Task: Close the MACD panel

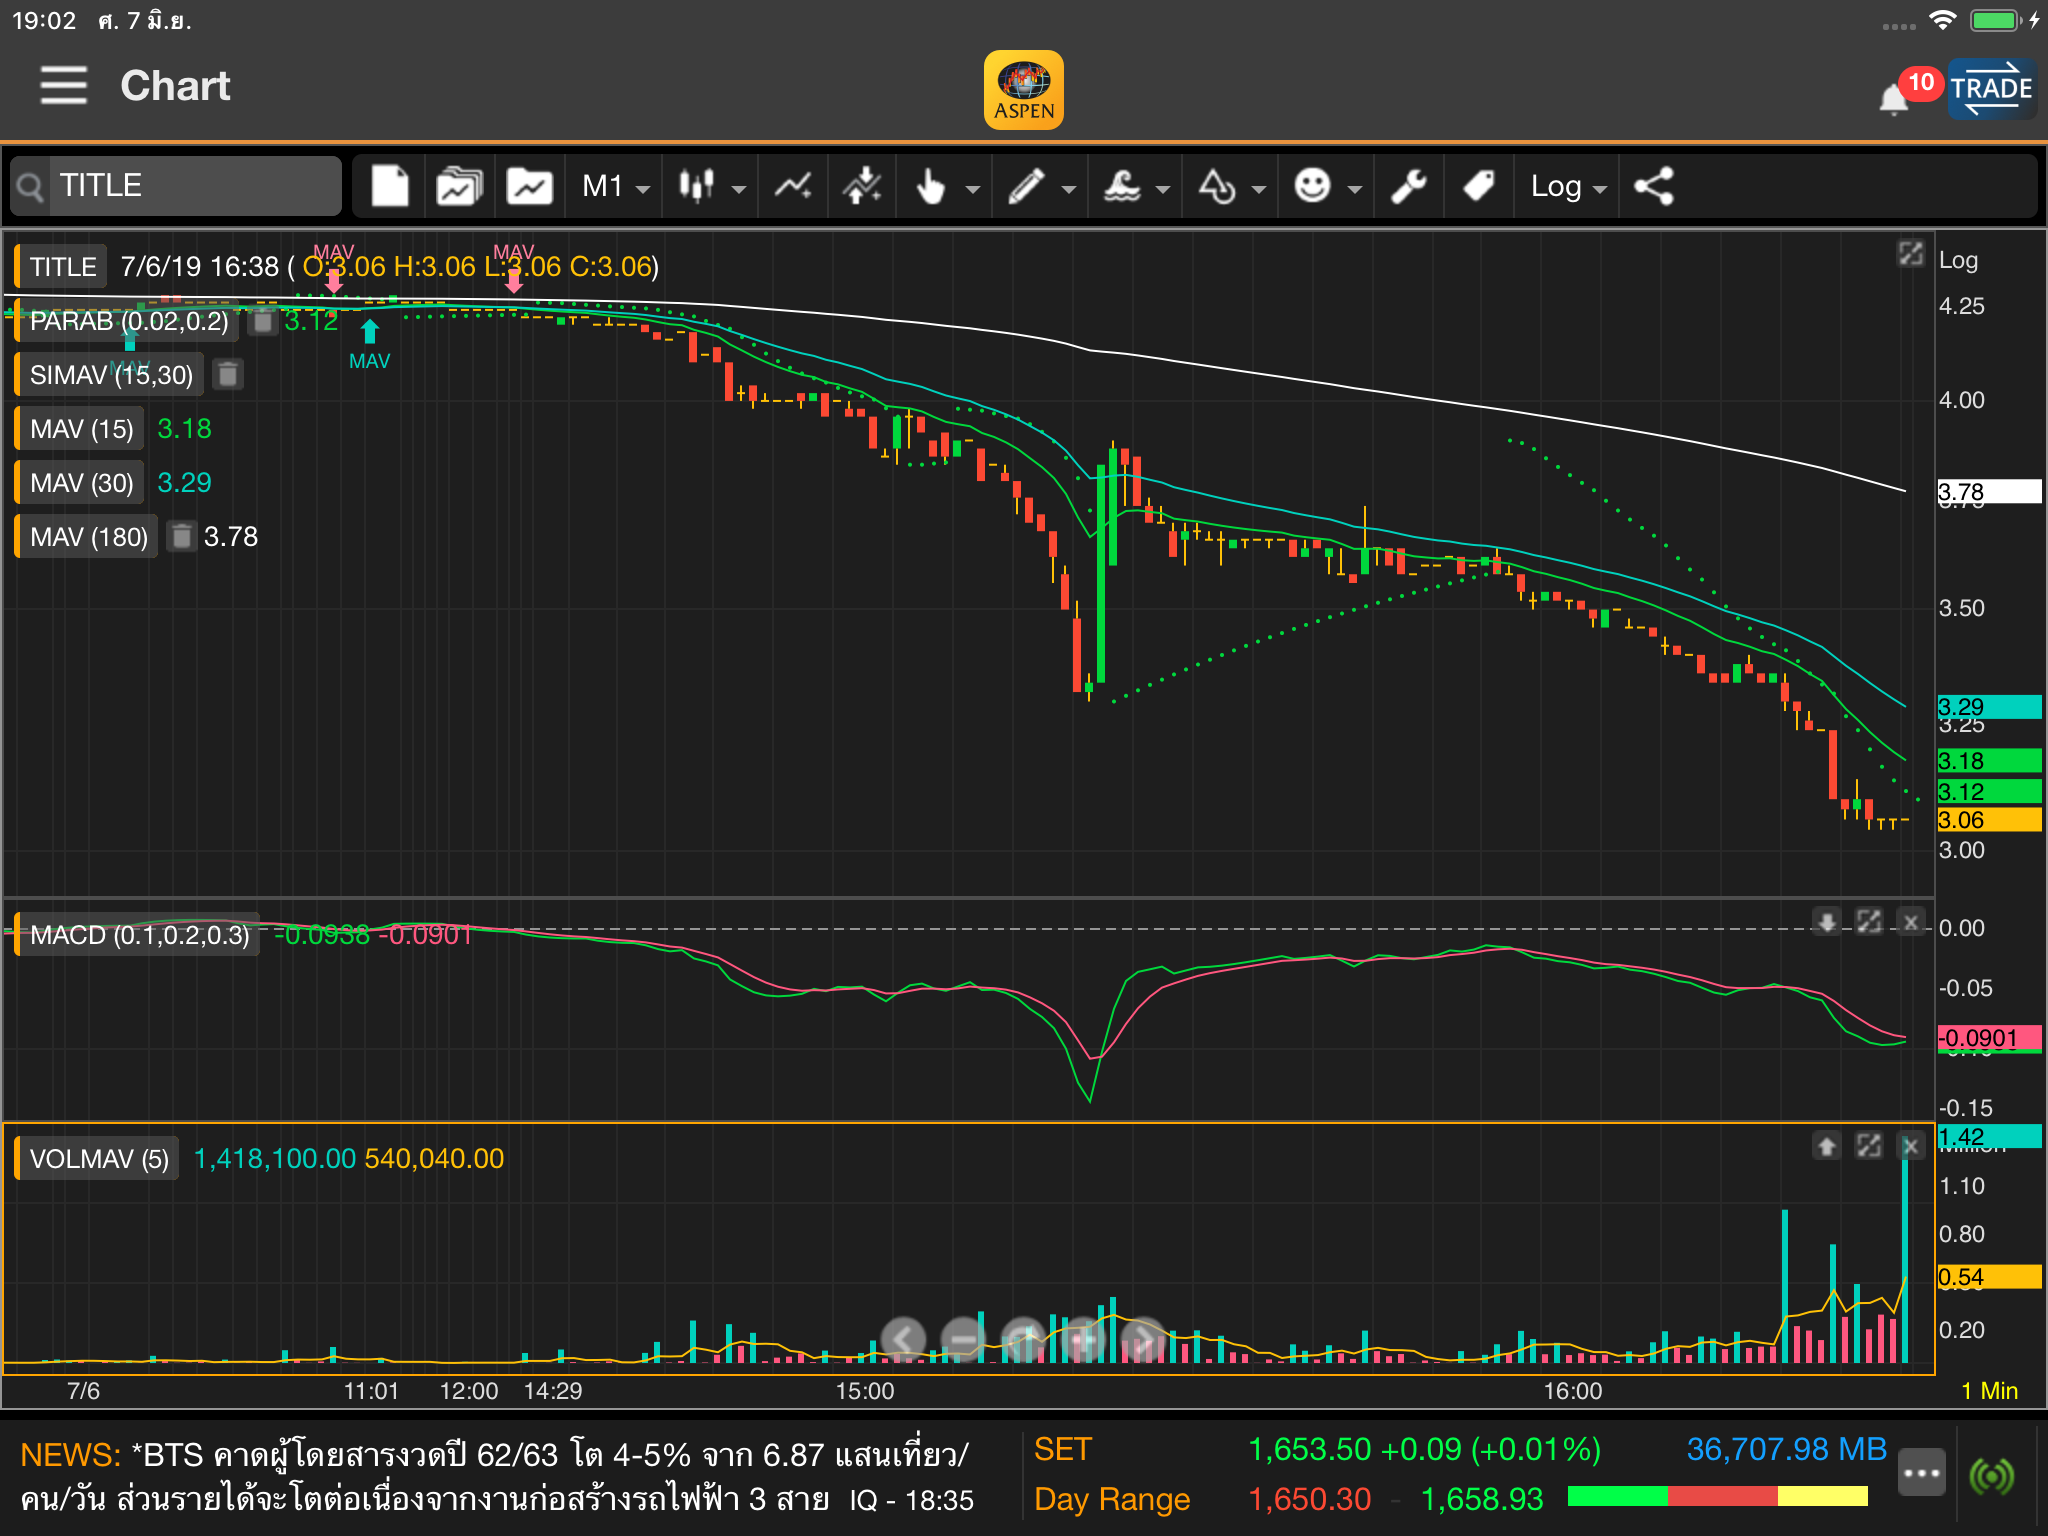Action: [1910, 921]
